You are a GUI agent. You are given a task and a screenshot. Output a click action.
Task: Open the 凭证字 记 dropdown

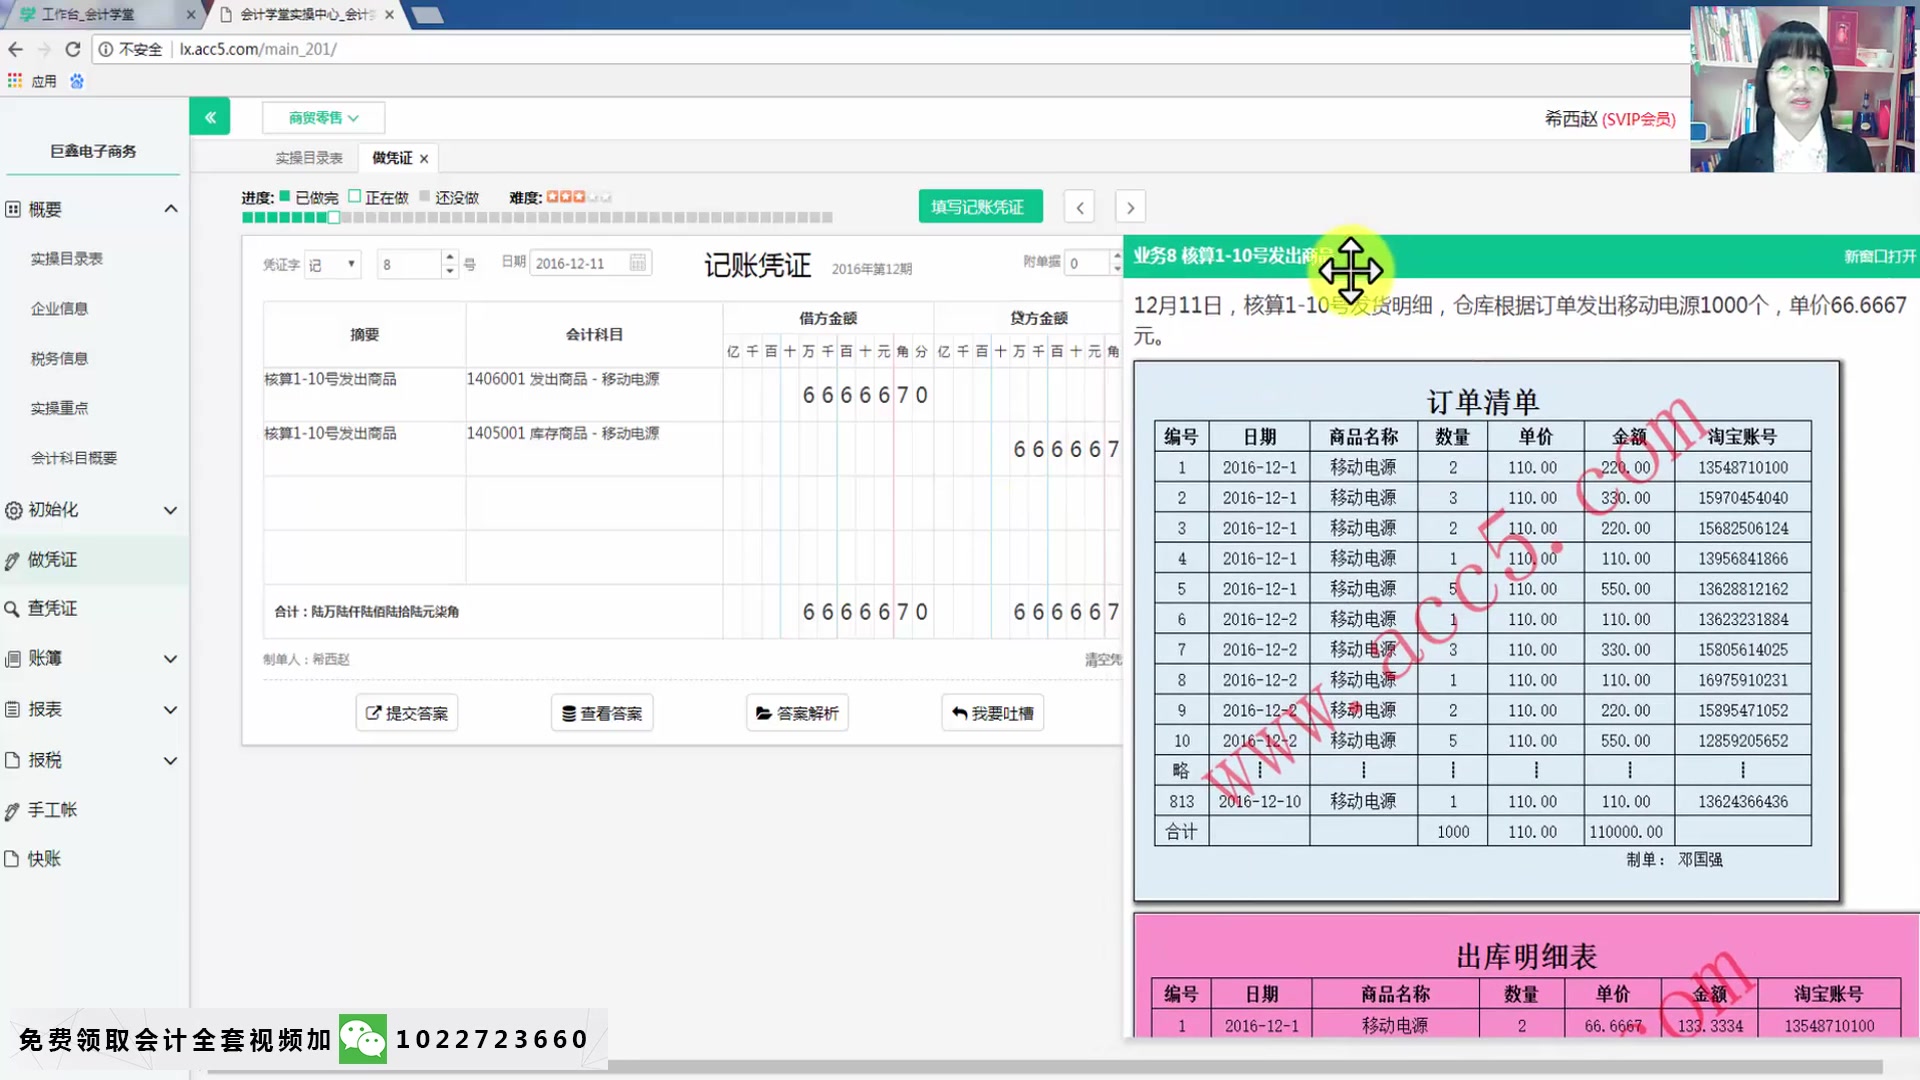(332, 263)
